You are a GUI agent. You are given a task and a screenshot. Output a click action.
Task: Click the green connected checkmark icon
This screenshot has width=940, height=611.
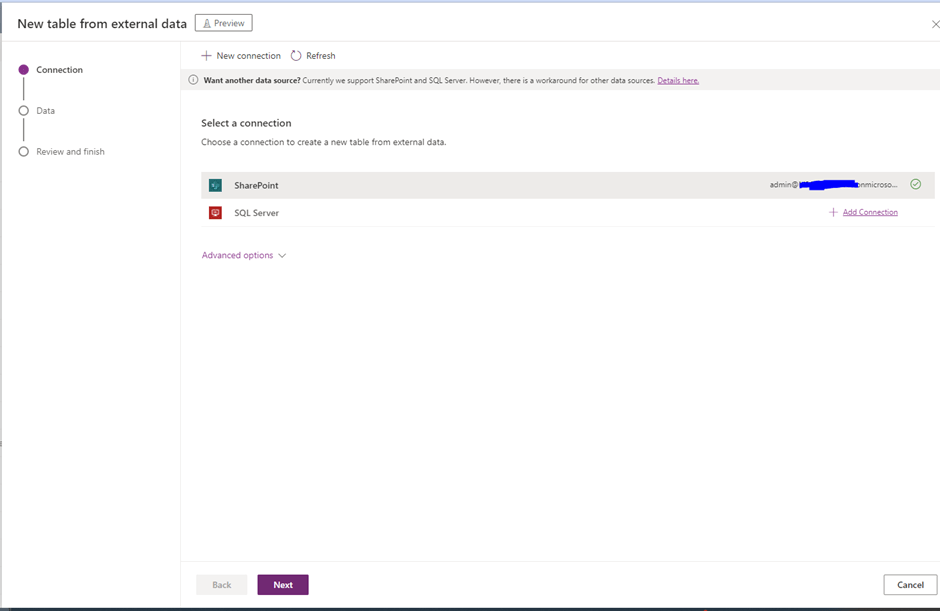[915, 185]
